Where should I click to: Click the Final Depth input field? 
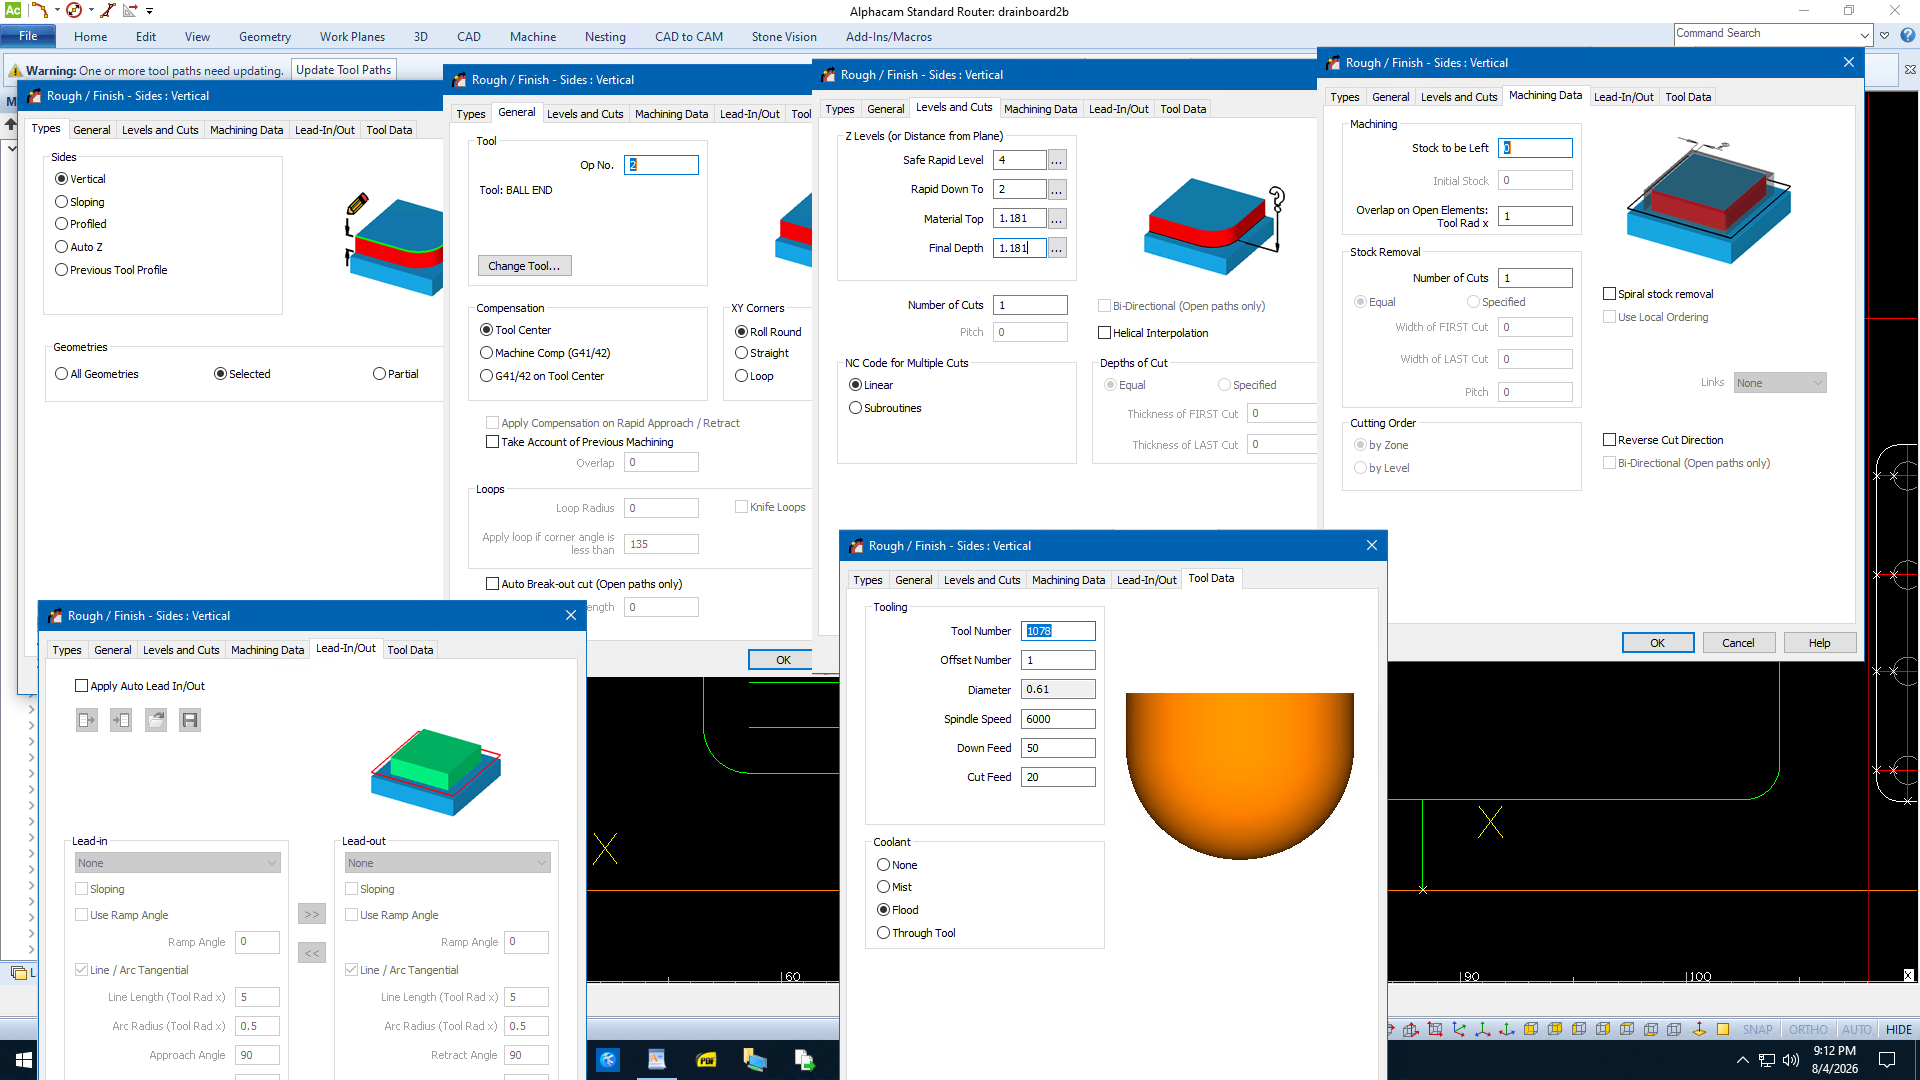click(1019, 248)
